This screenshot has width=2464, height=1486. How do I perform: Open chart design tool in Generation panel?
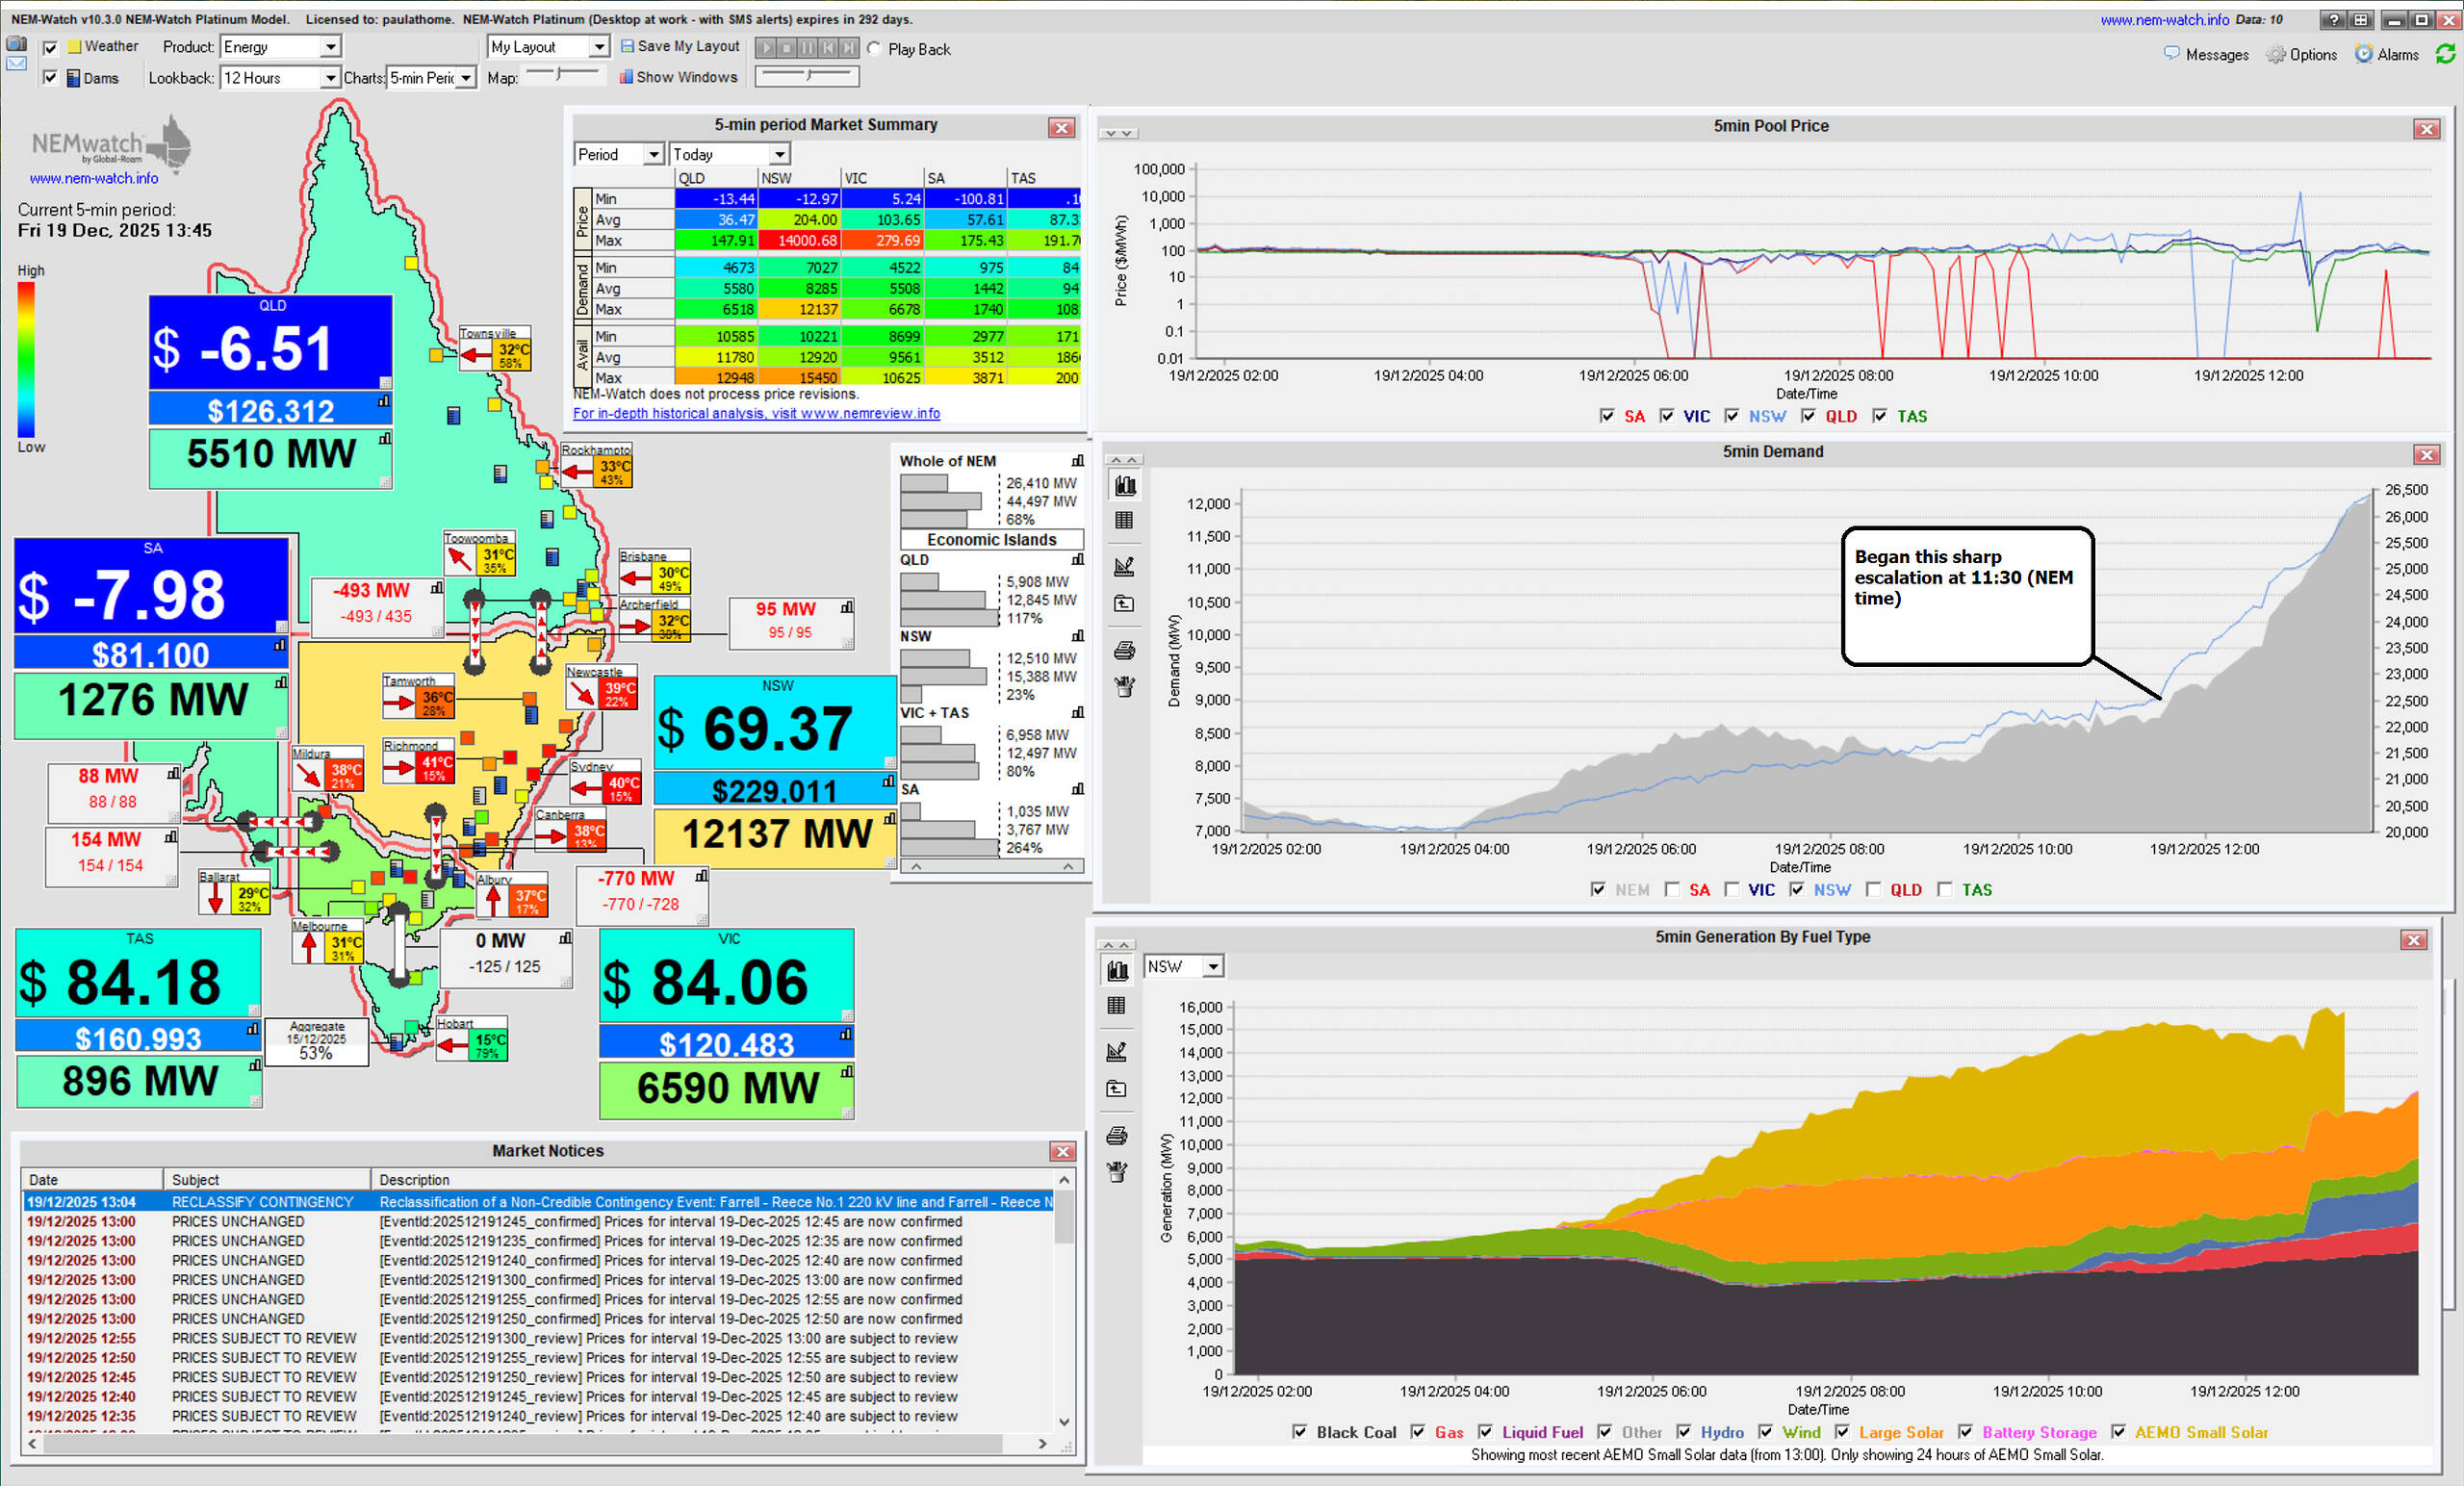[1117, 1051]
